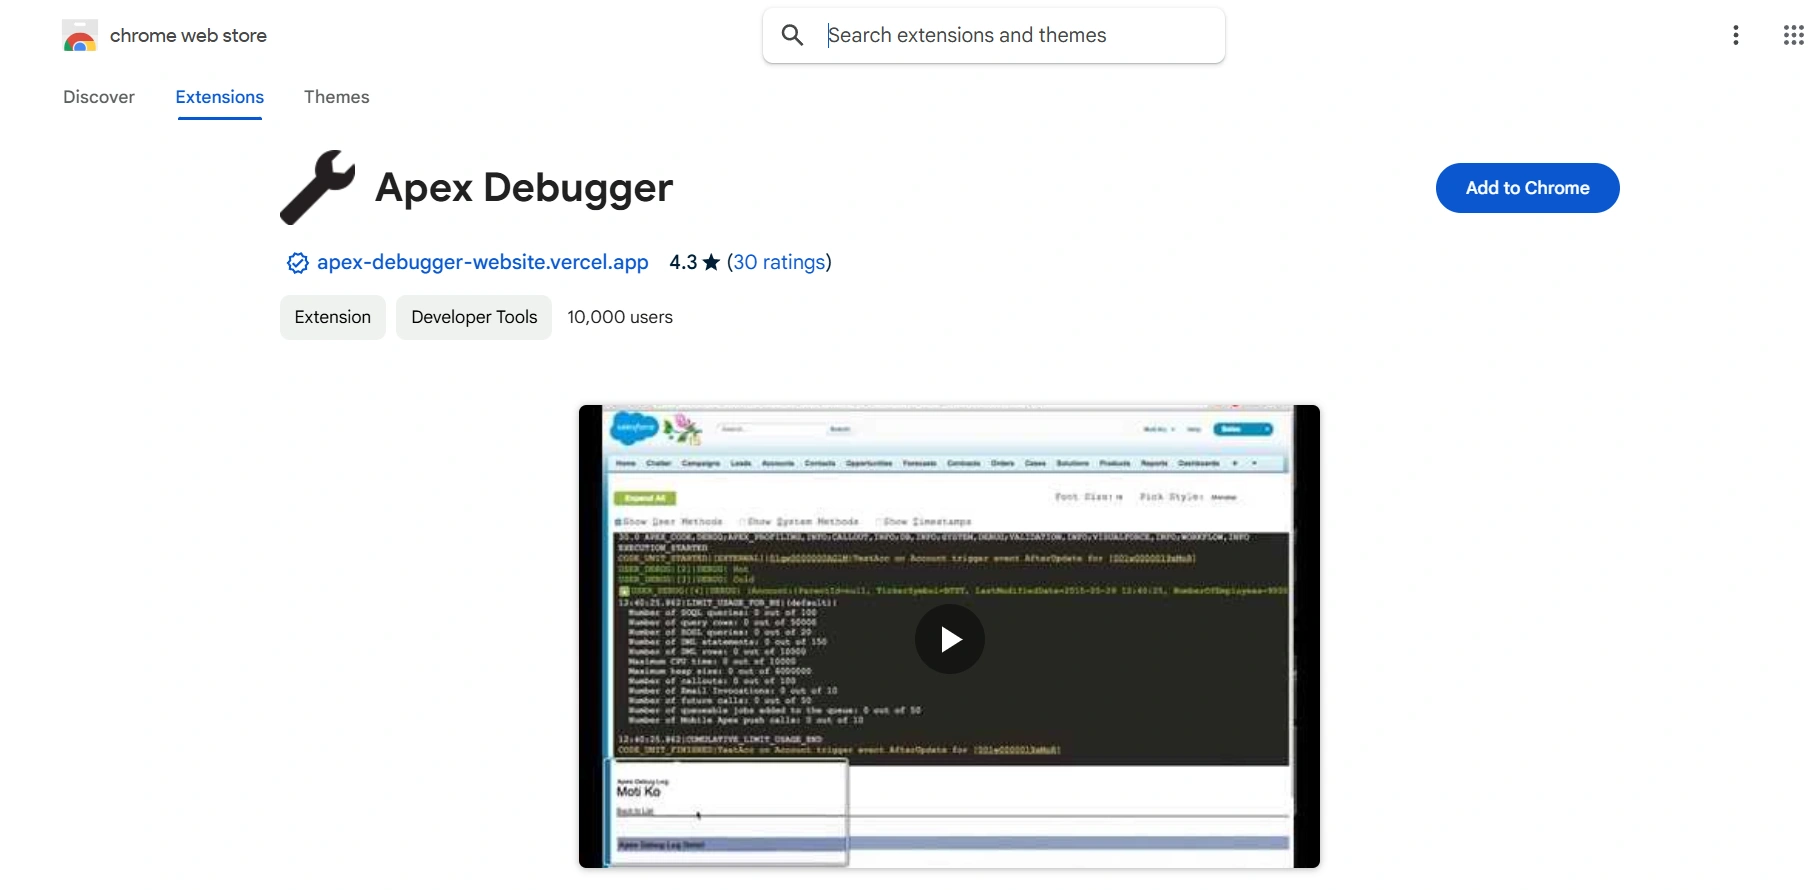The image size is (1808, 890).
Task: Play the extension preview video
Action: tap(950, 639)
